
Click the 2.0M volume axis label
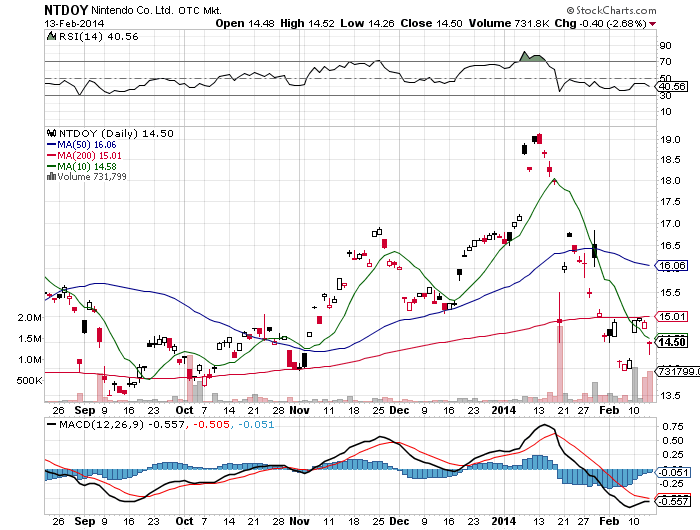[30, 317]
